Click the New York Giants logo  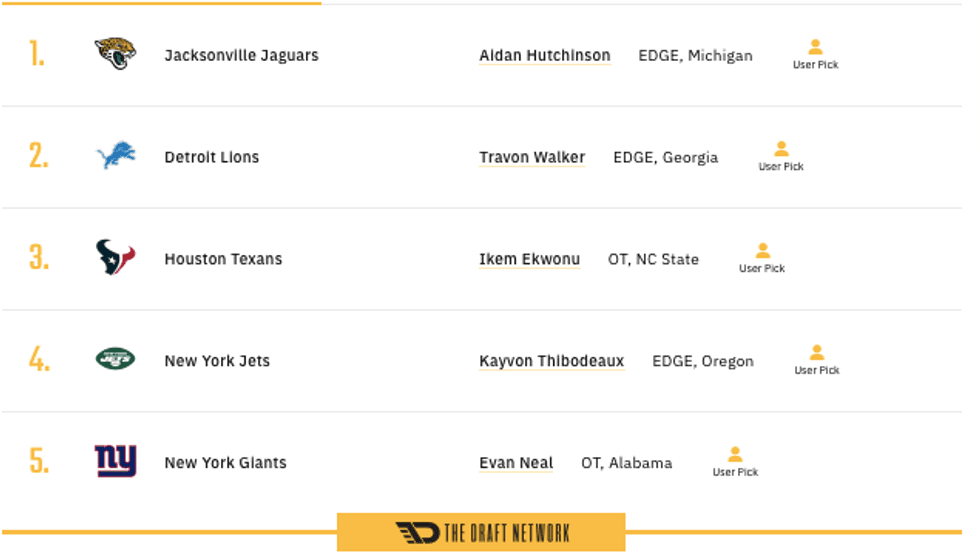[115, 461]
